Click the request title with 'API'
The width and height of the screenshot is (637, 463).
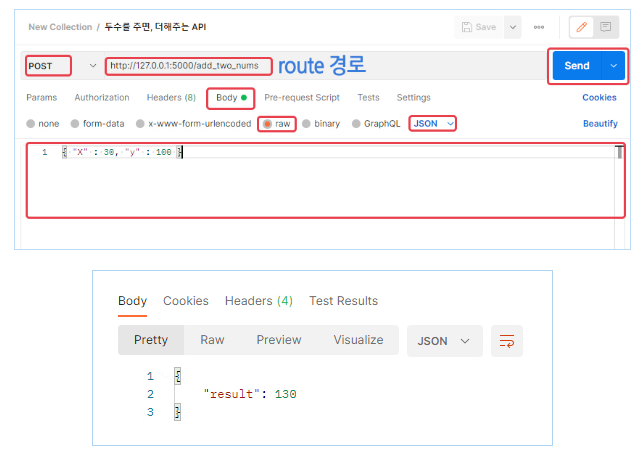155,27
